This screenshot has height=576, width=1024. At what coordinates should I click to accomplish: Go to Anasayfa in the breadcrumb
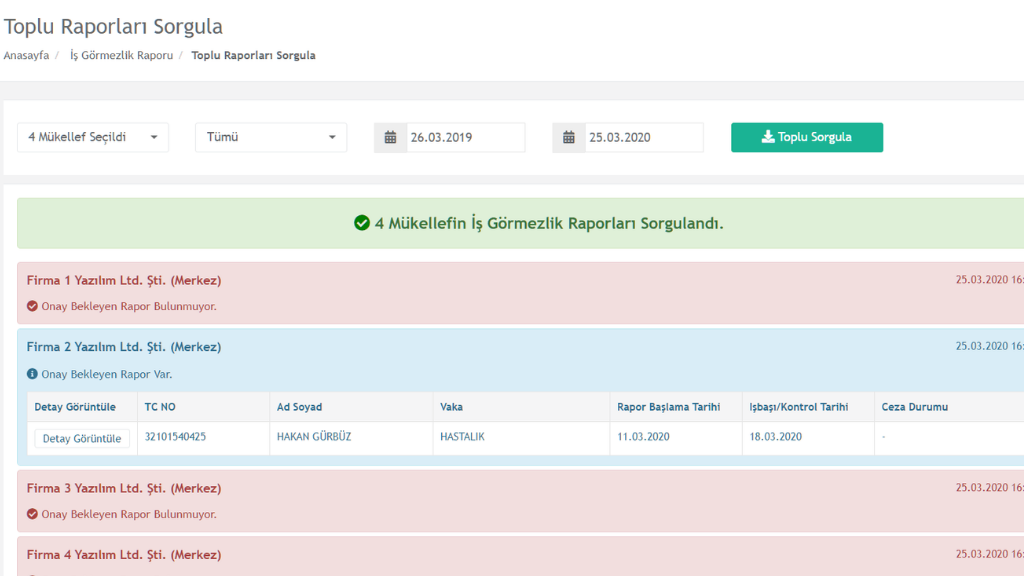point(26,55)
